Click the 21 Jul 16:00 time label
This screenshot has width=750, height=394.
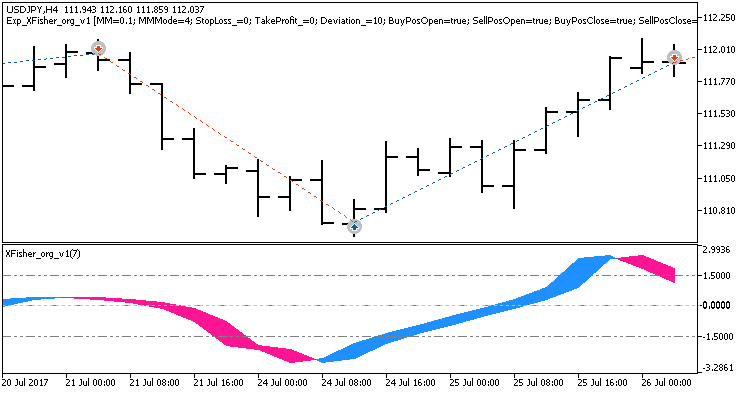click(219, 383)
